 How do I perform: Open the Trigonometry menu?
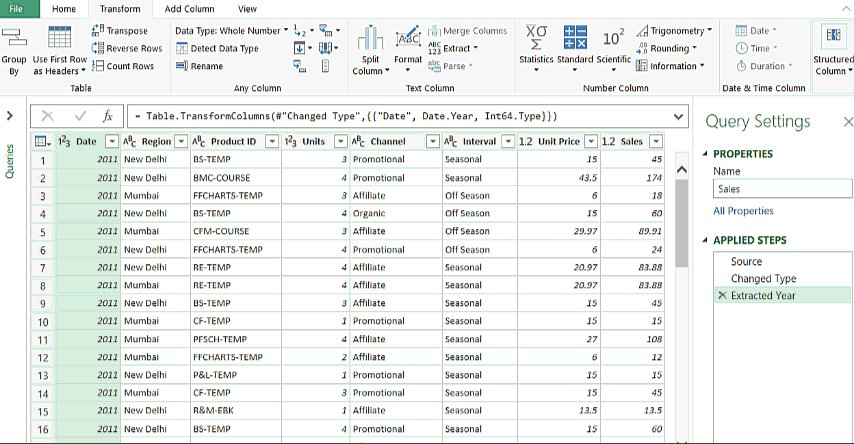click(x=674, y=31)
